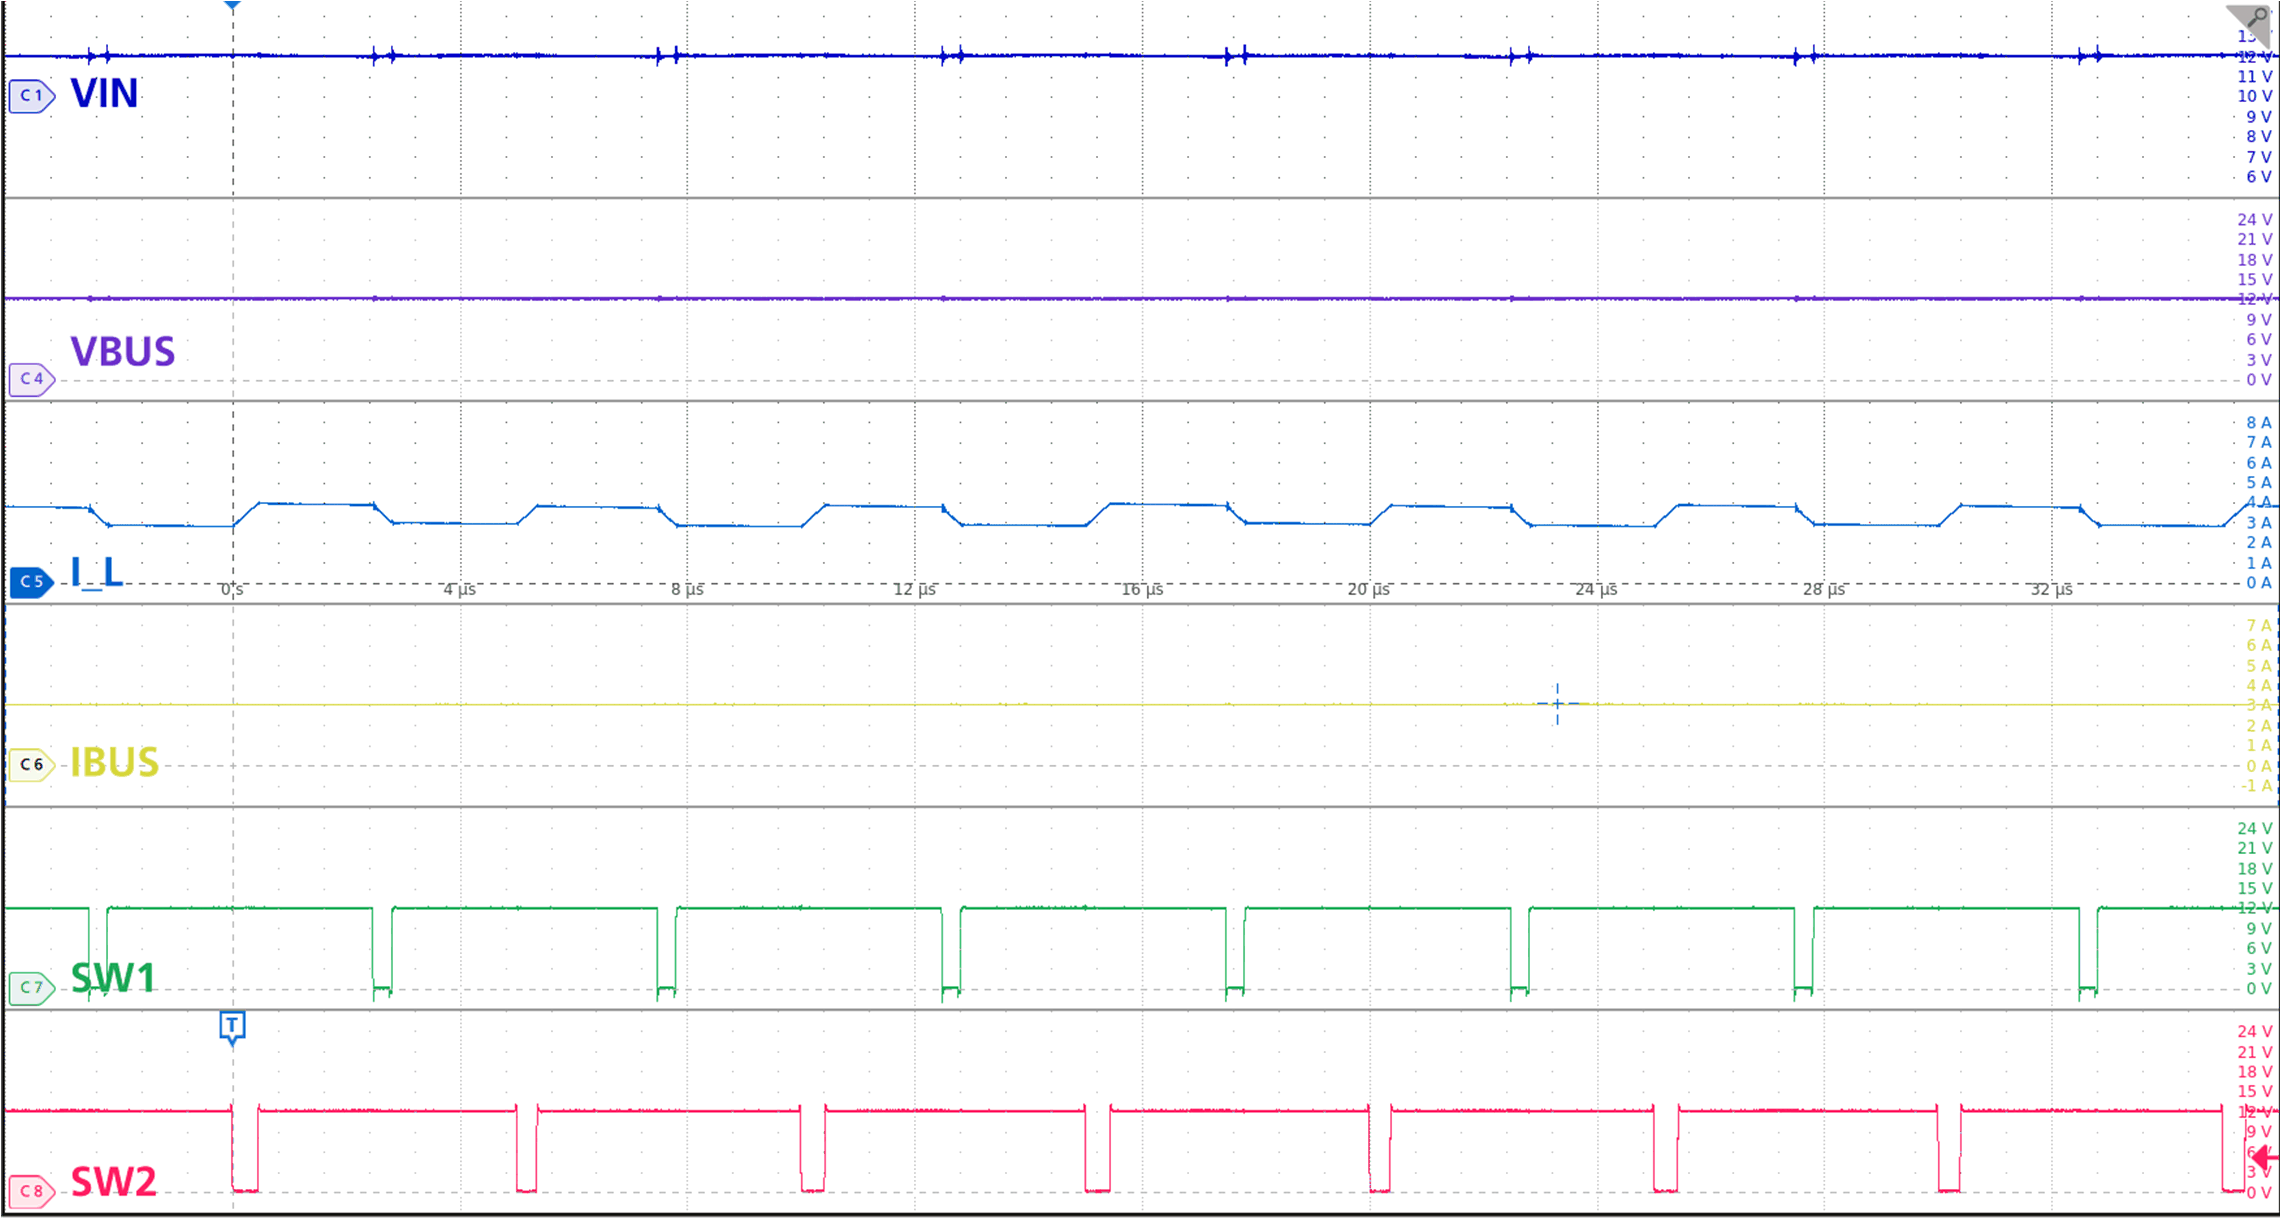Select the IBUS trace label

click(x=113, y=760)
